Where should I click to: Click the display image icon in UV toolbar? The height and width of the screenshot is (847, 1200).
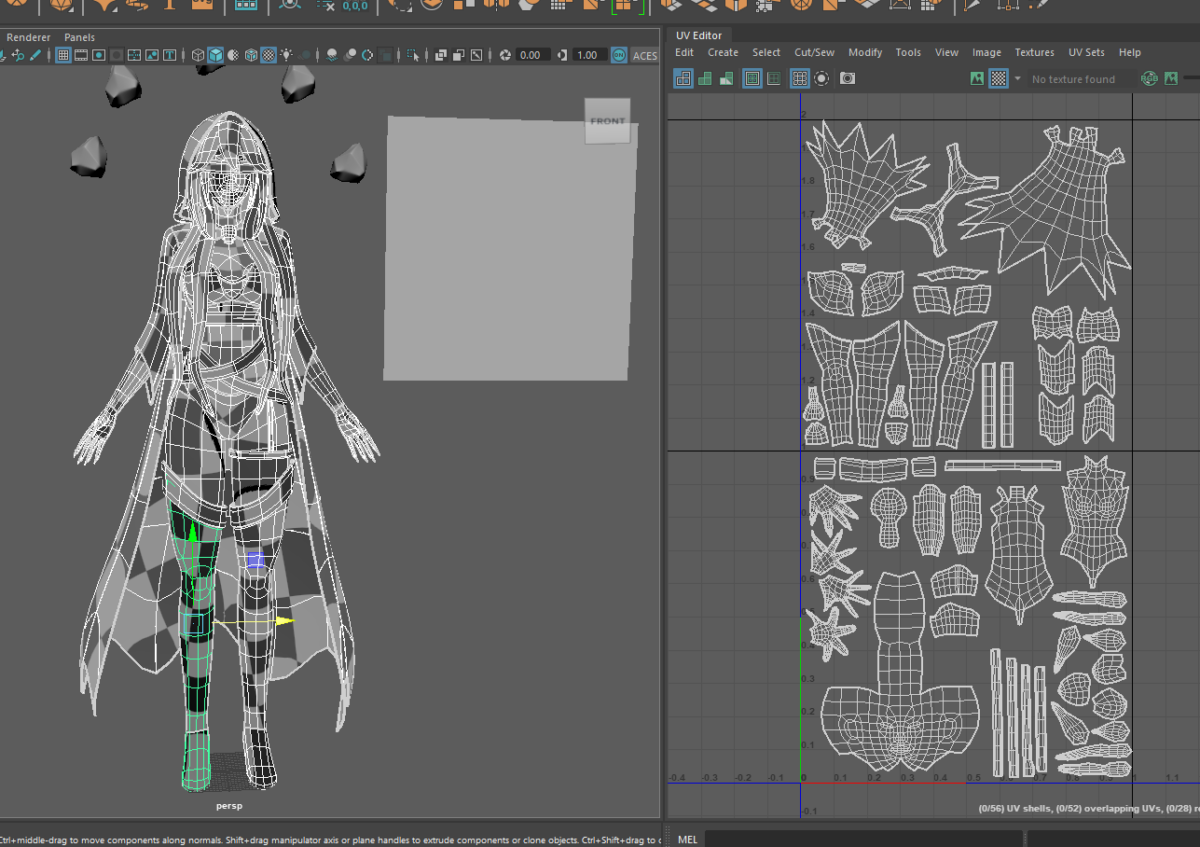[977, 78]
